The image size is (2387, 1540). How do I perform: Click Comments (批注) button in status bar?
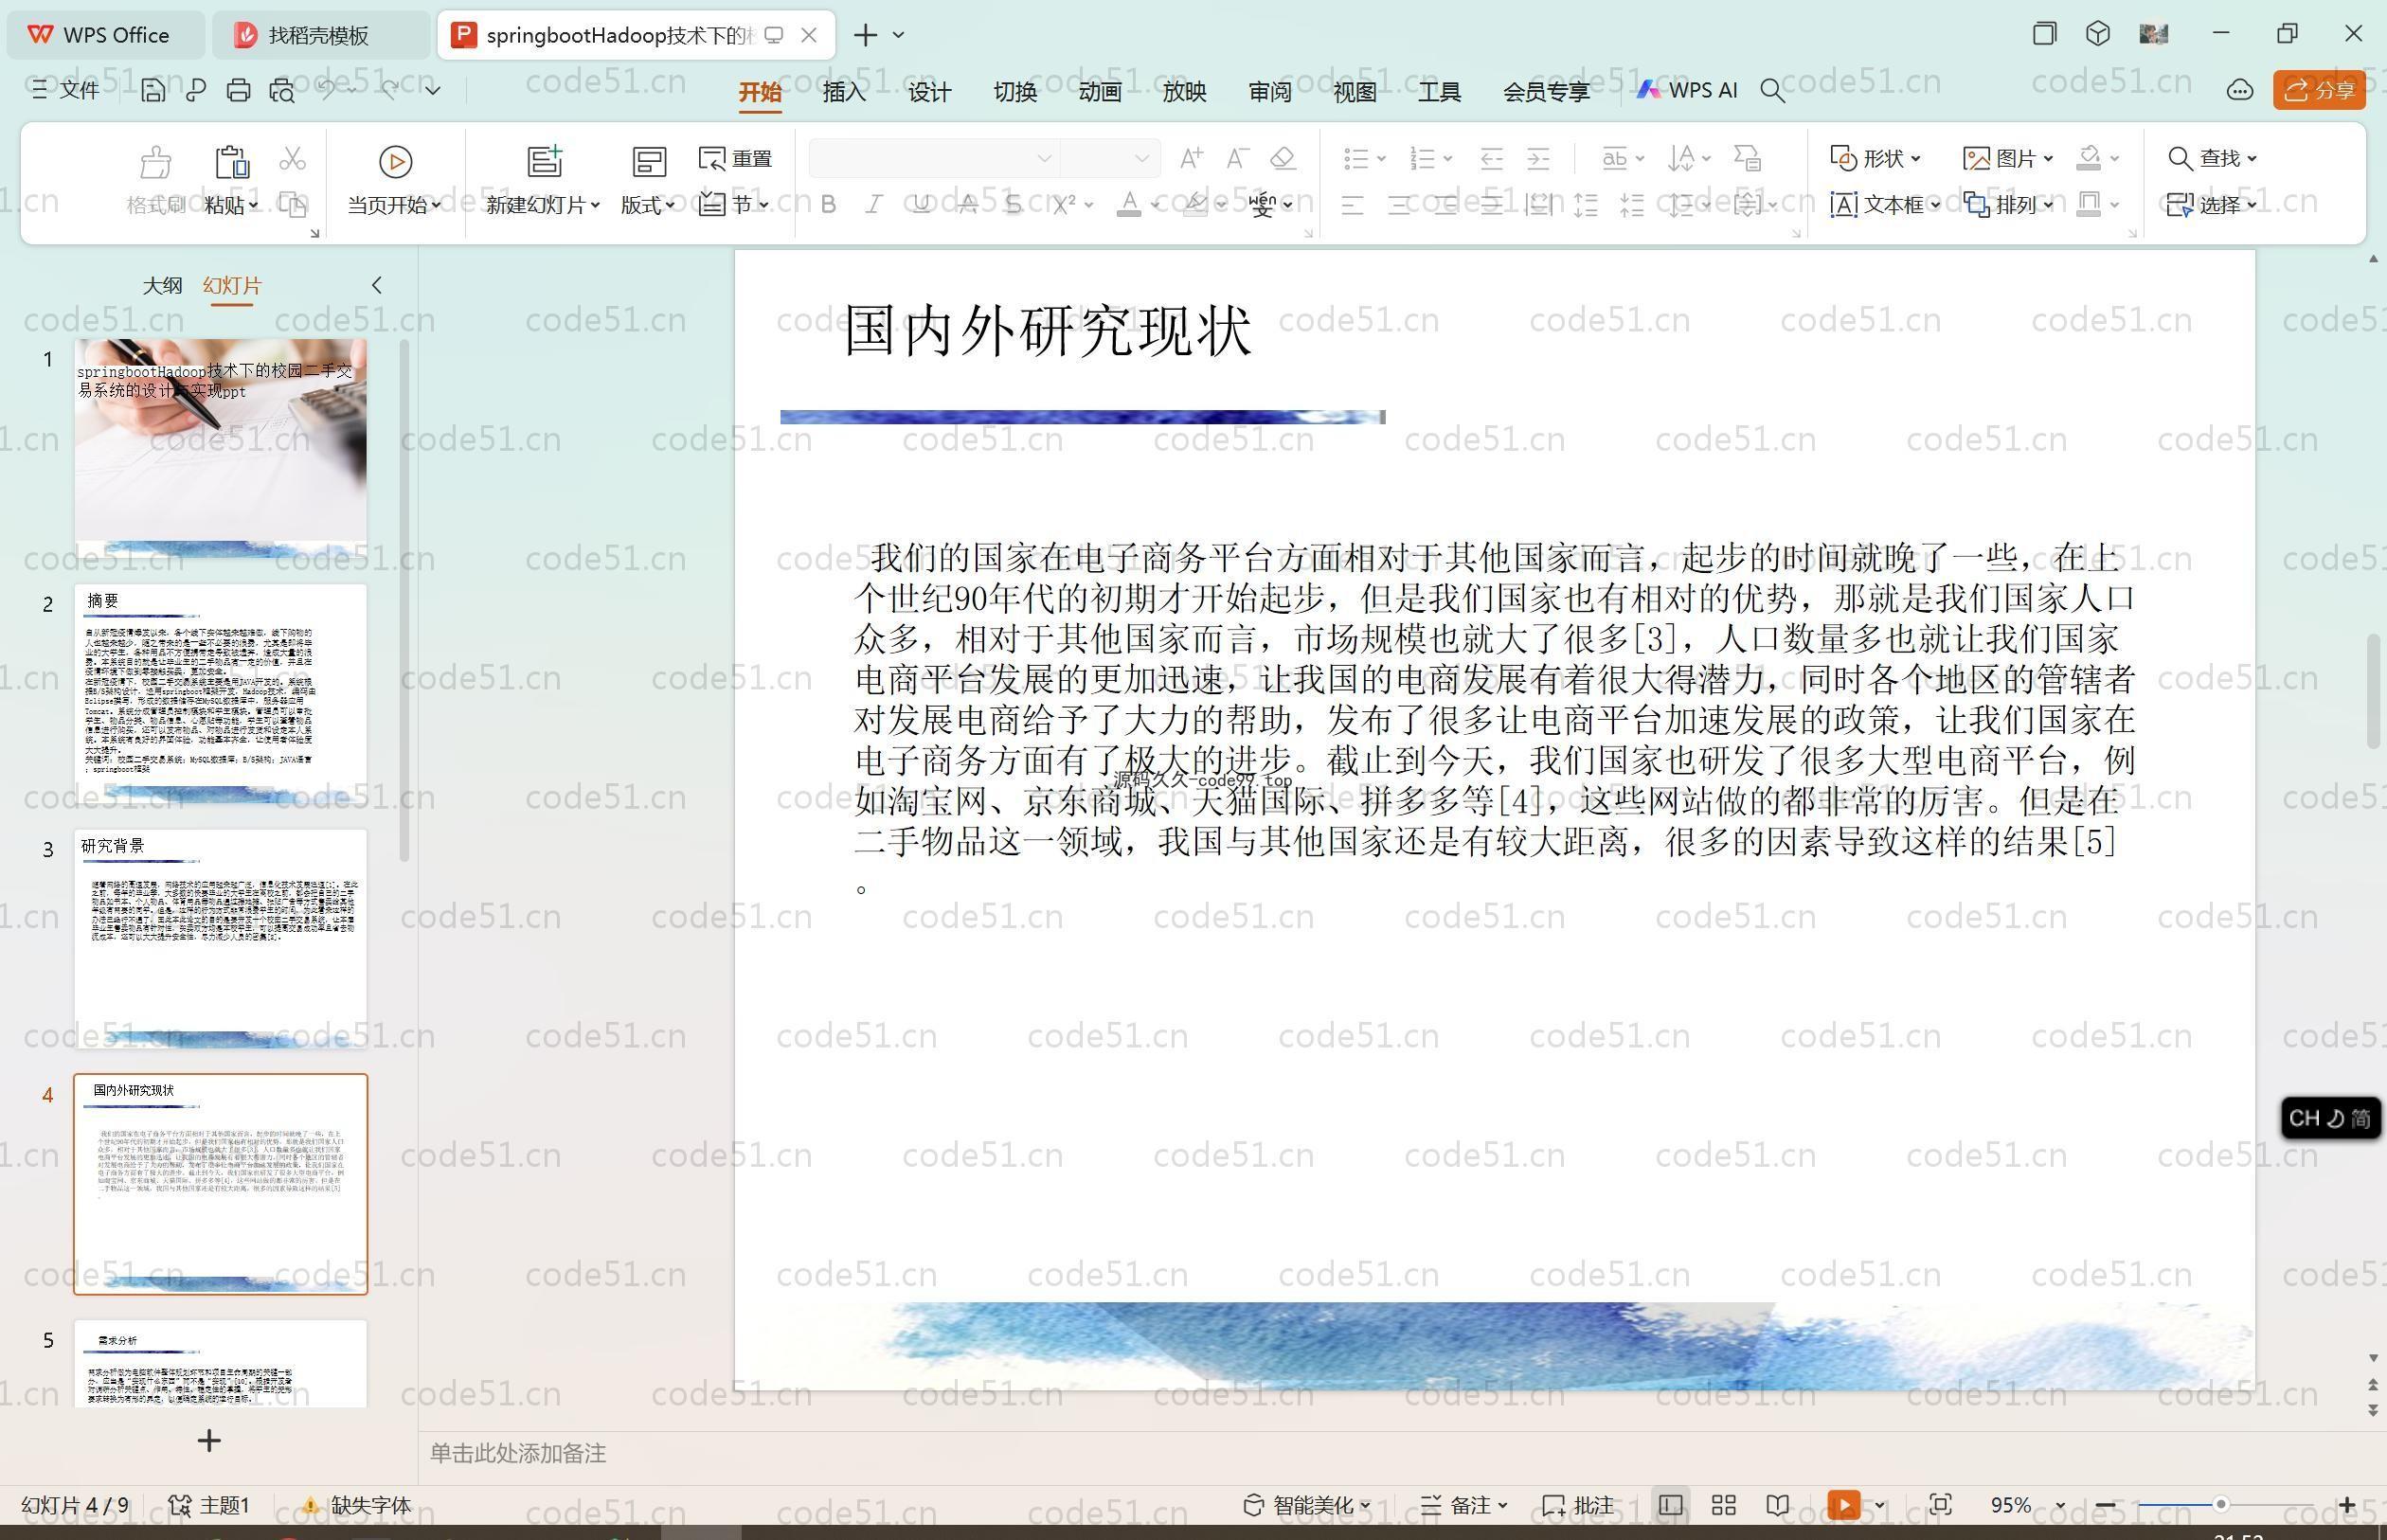point(1579,1505)
